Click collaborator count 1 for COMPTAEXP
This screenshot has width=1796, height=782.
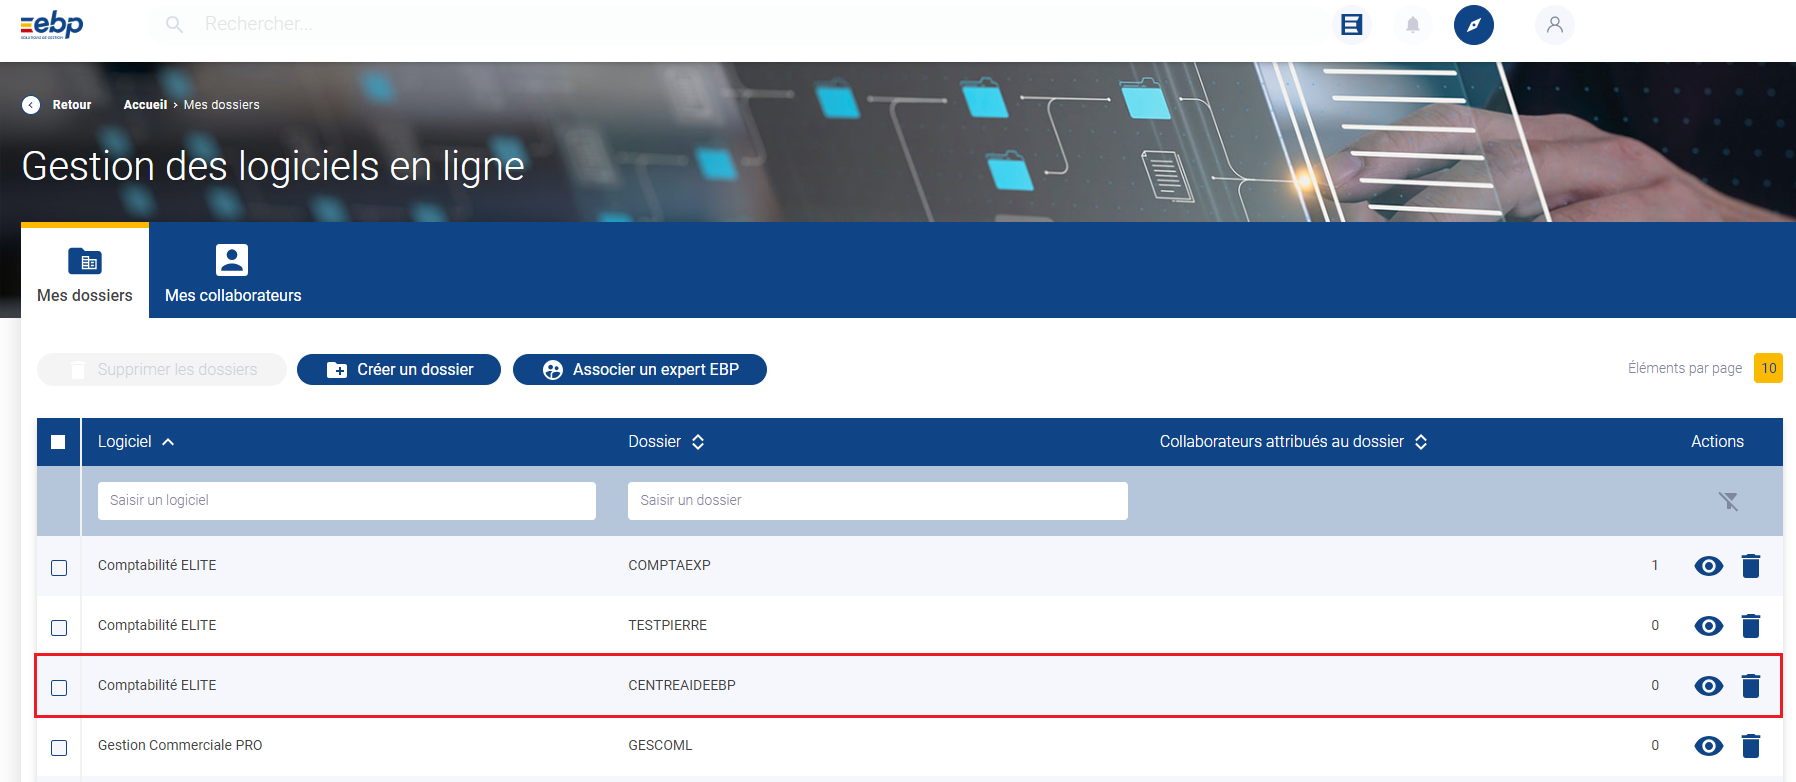(x=1655, y=566)
